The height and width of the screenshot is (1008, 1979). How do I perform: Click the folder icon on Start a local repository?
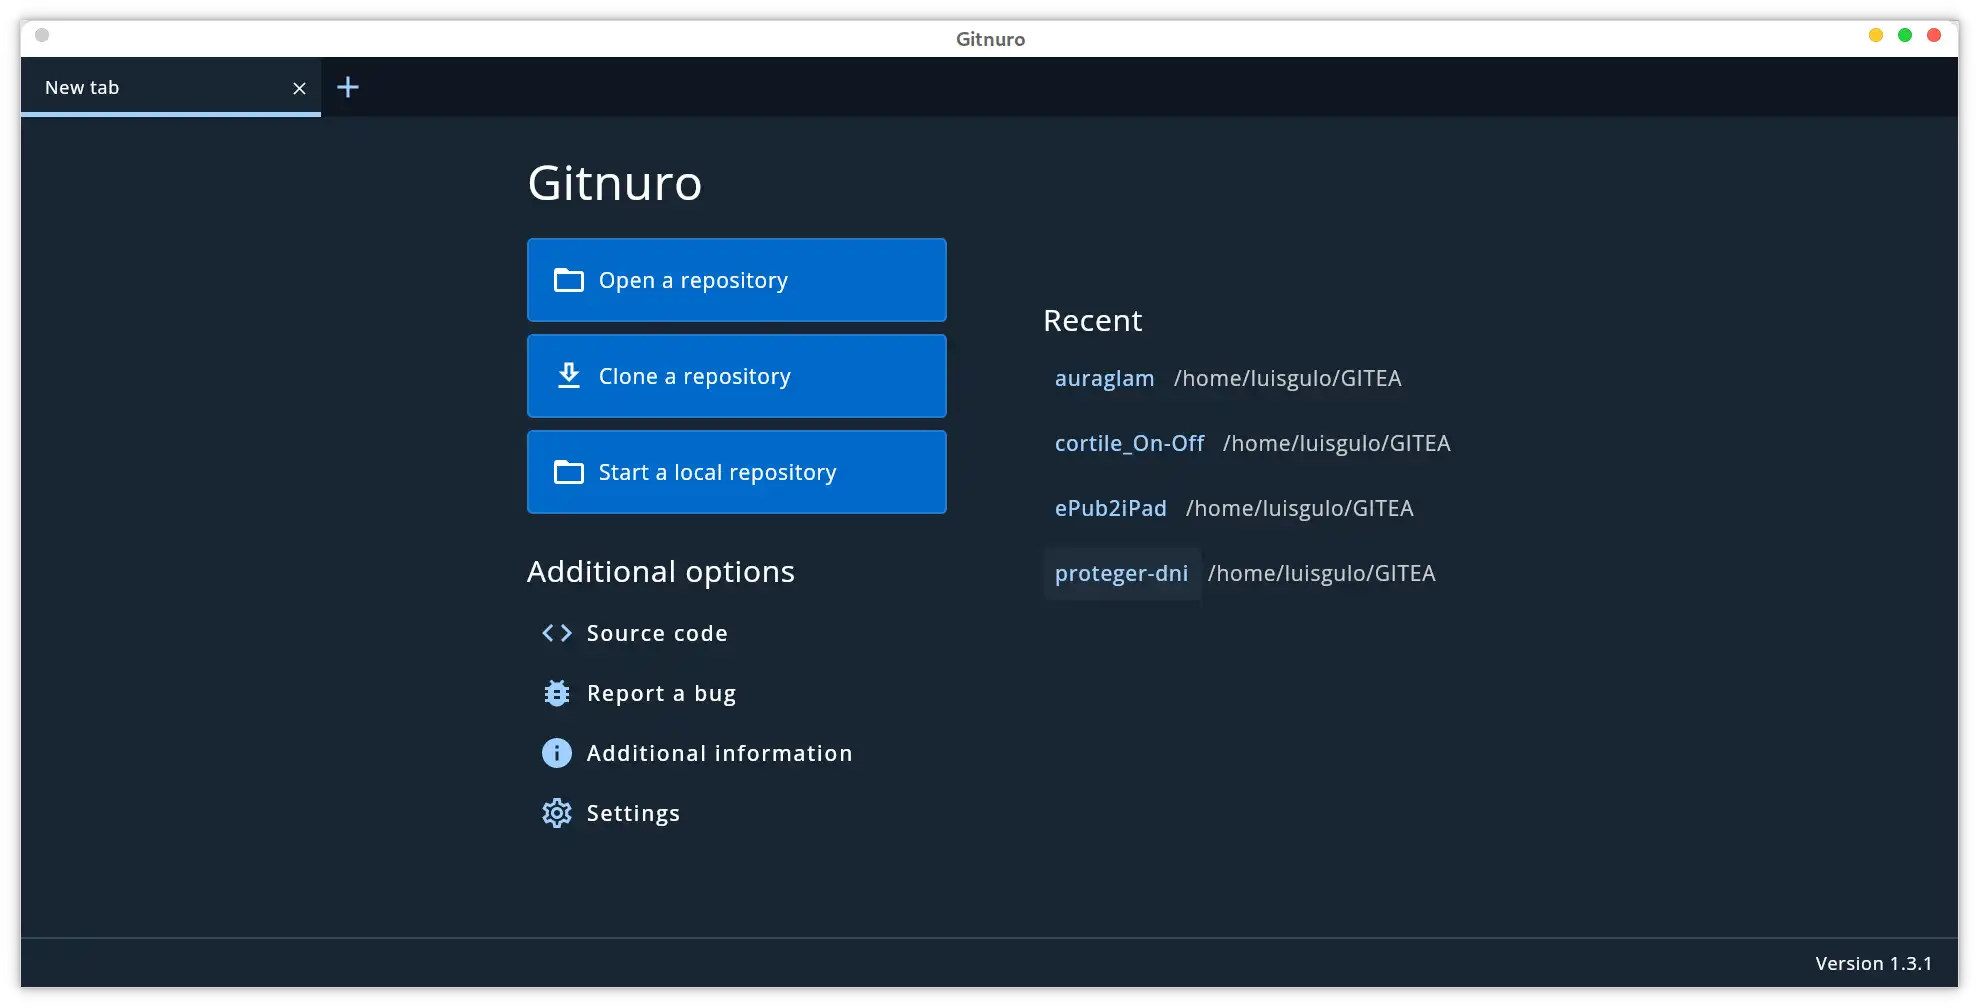tap(569, 472)
